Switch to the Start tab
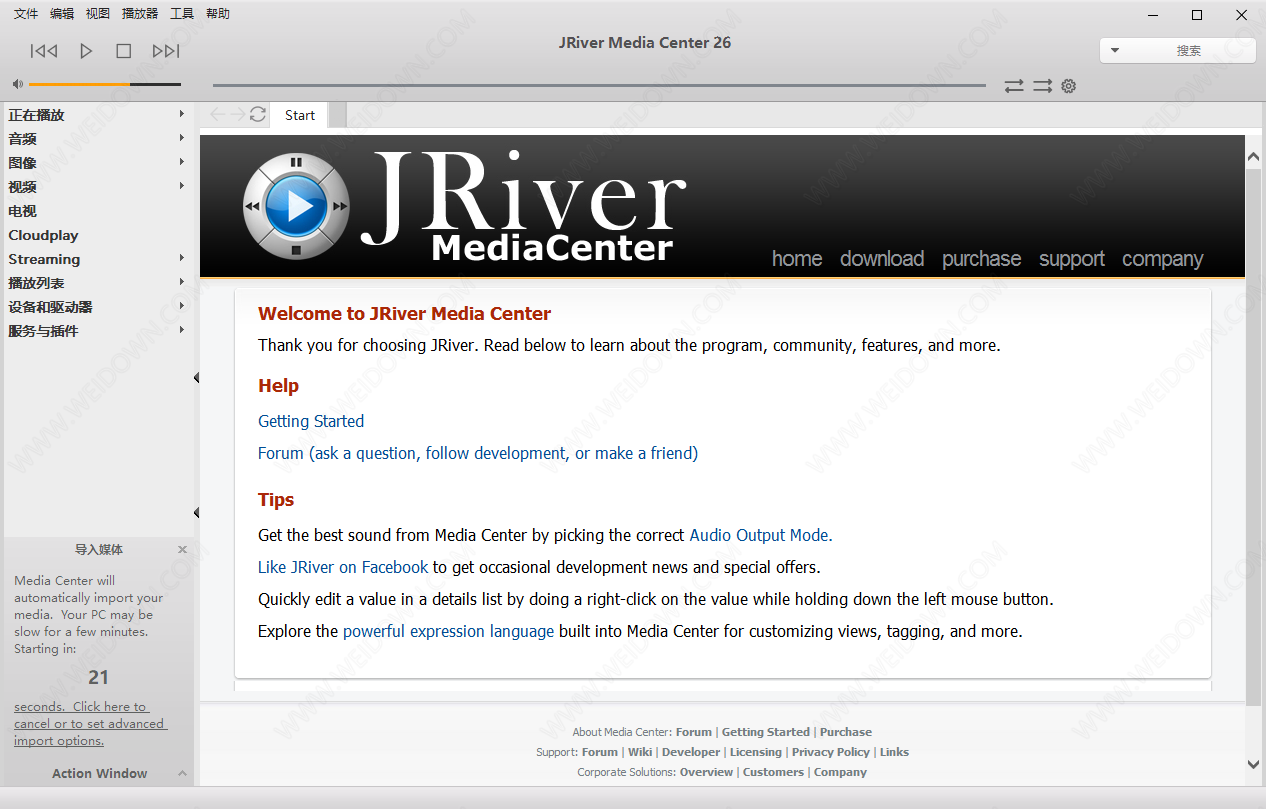 [300, 115]
